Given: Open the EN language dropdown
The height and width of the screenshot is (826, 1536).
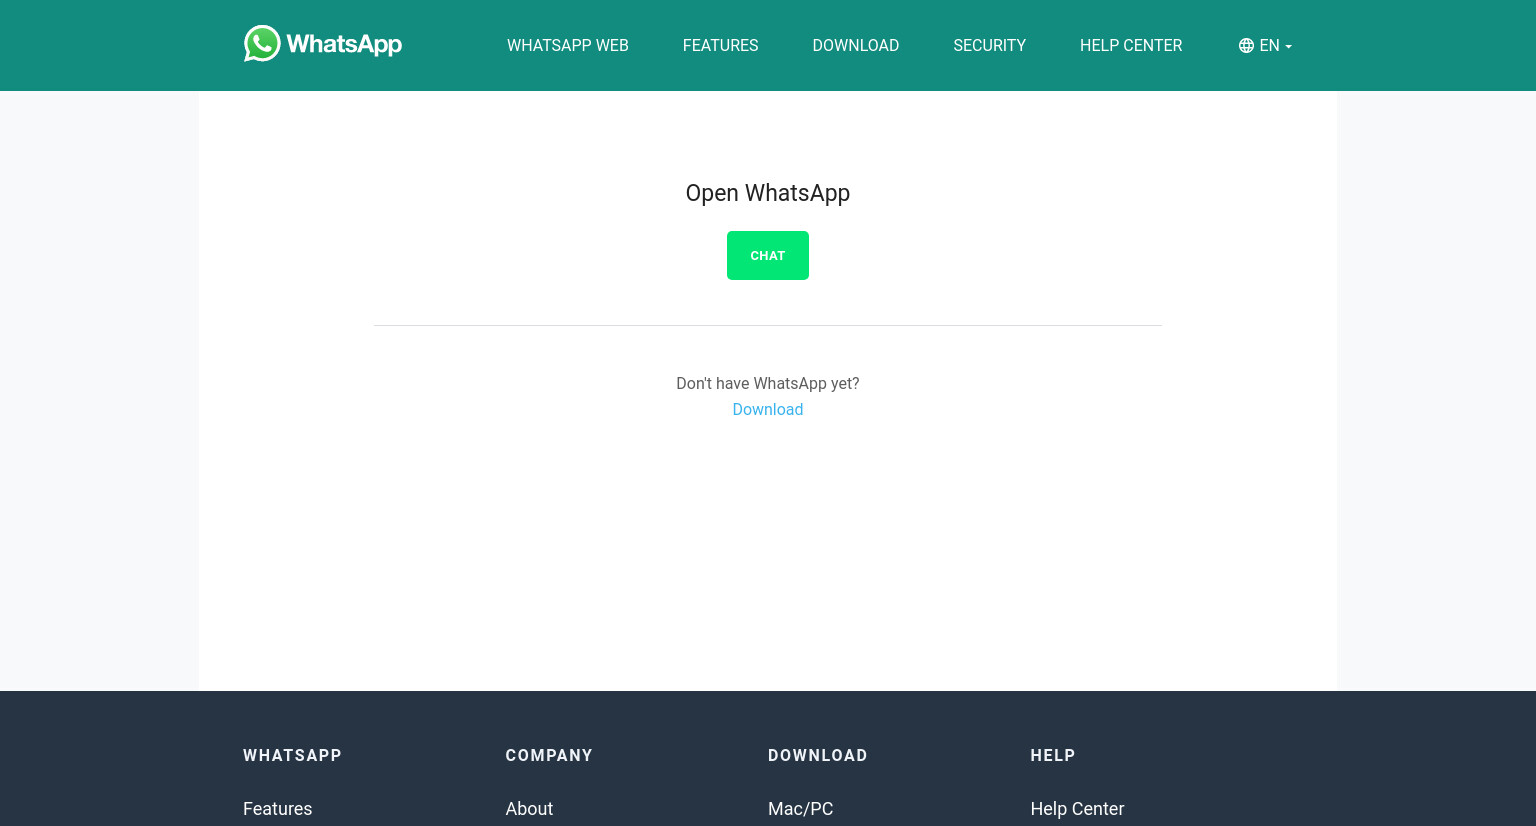Looking at the screenshot, I should [1265, 46].
